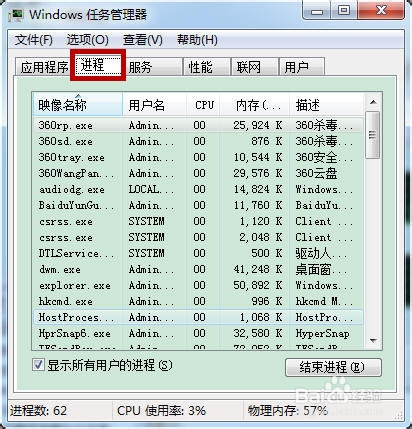Select the HostProces process row
The height and width of the screenshot is (429, 412).
tap(198, 317)
